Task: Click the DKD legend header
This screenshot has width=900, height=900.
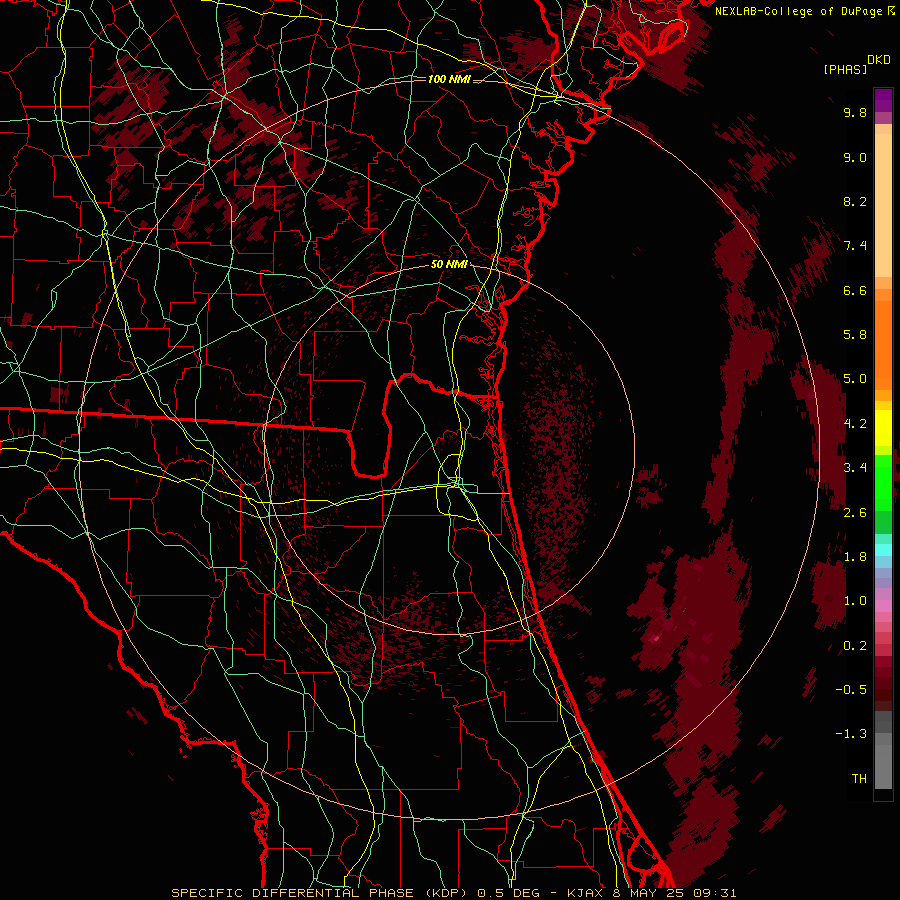Action: (879, 60)
